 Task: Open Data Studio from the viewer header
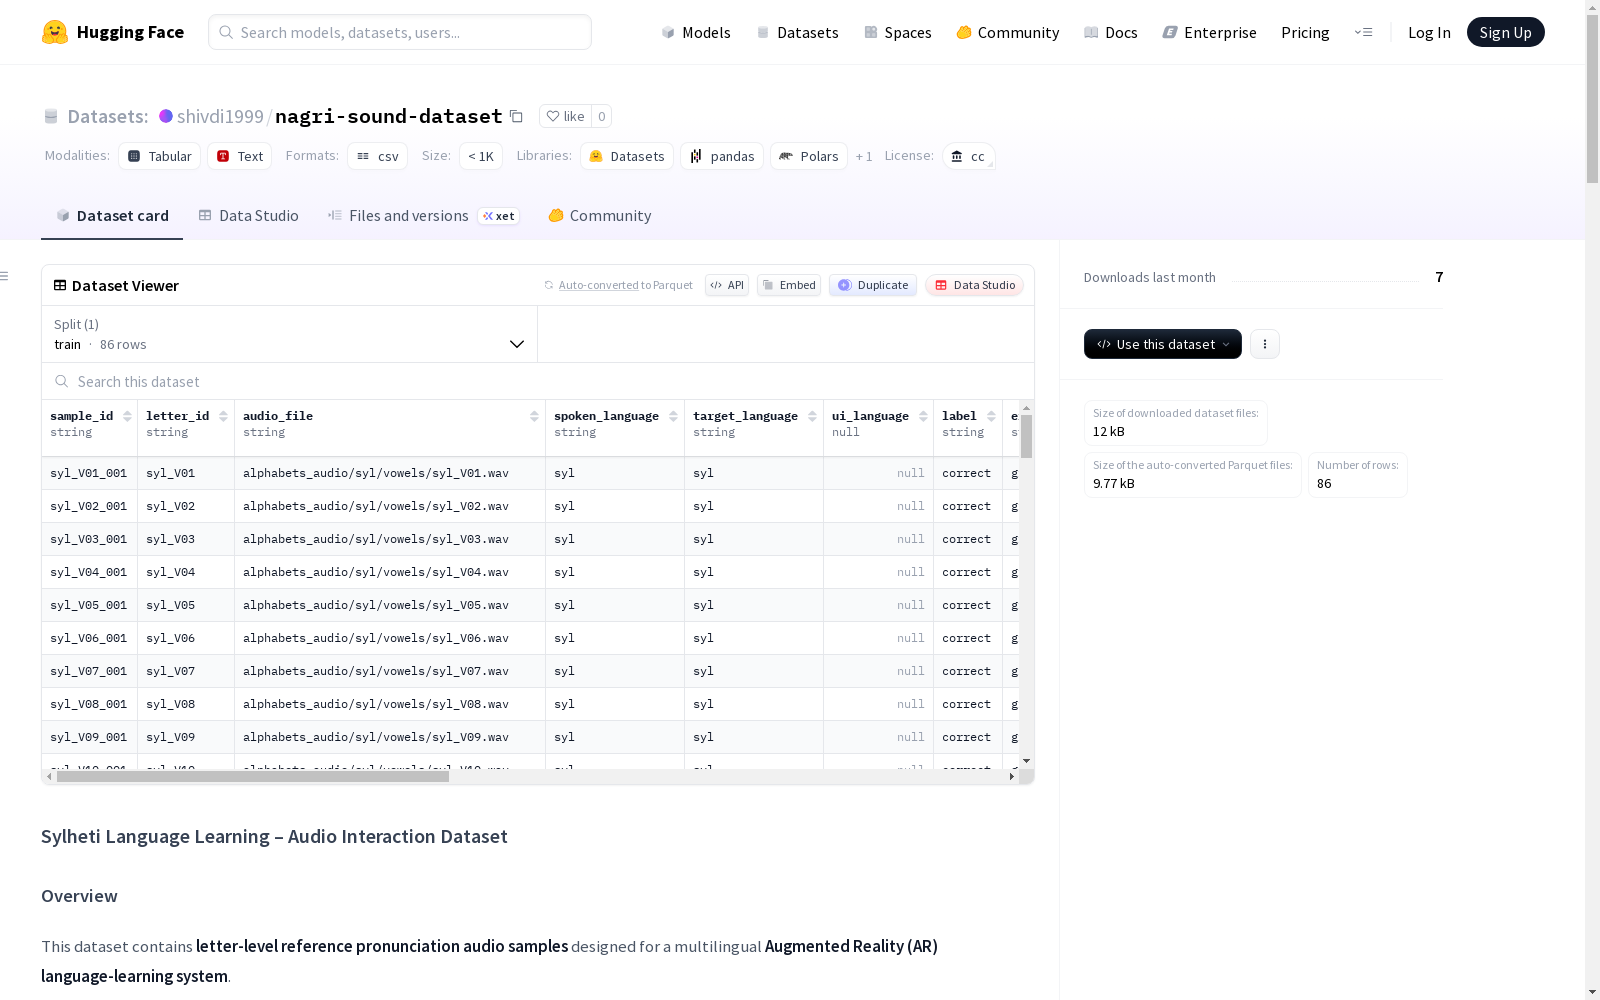975,285
